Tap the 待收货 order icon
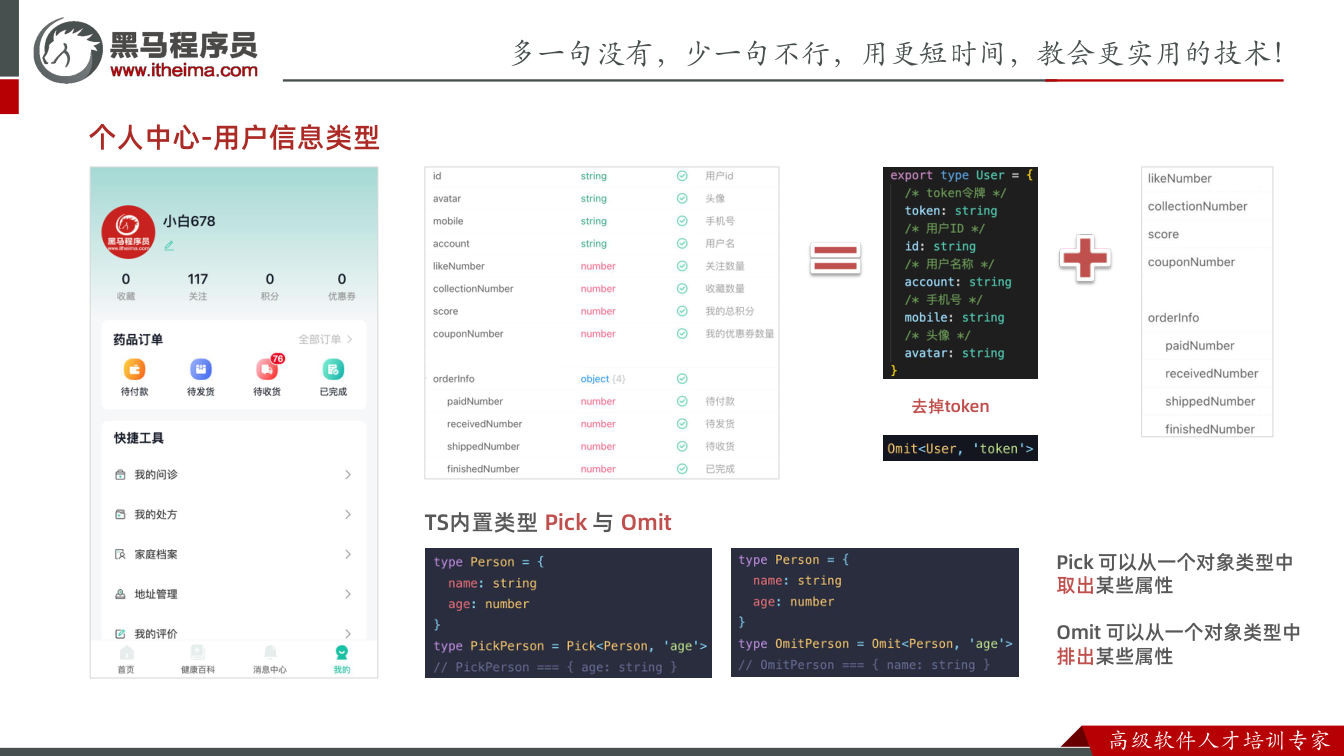1344x756 pixels. coord(267,369)
